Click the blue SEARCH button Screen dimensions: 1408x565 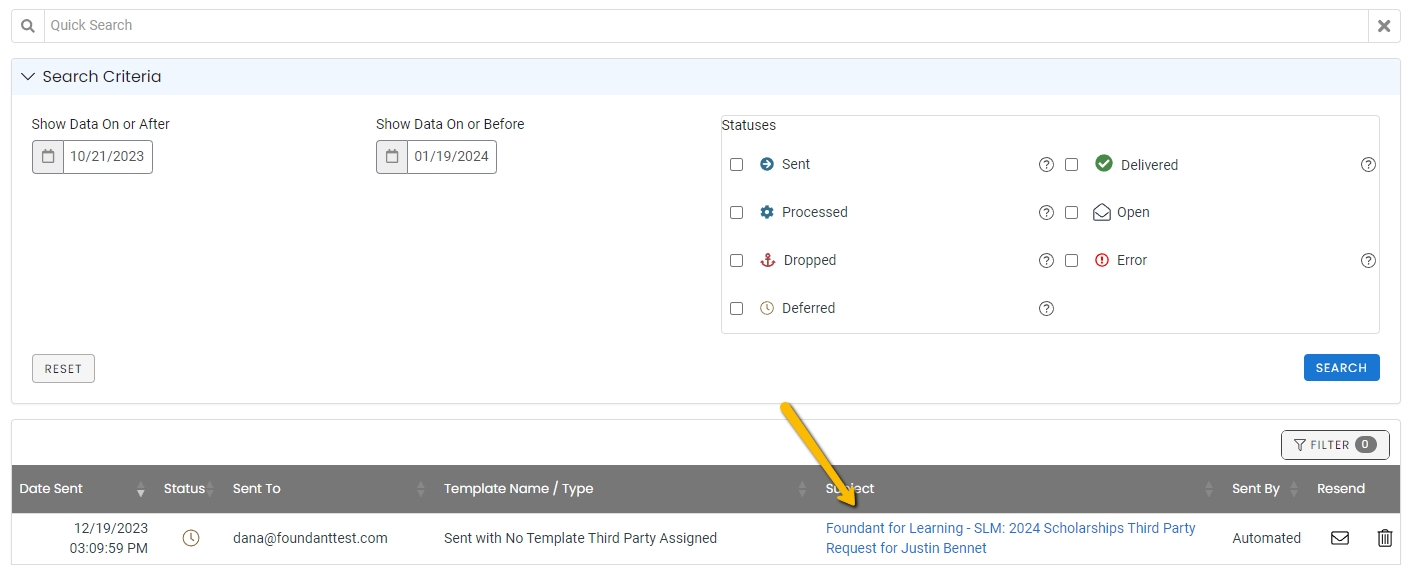coord(1341,368)
